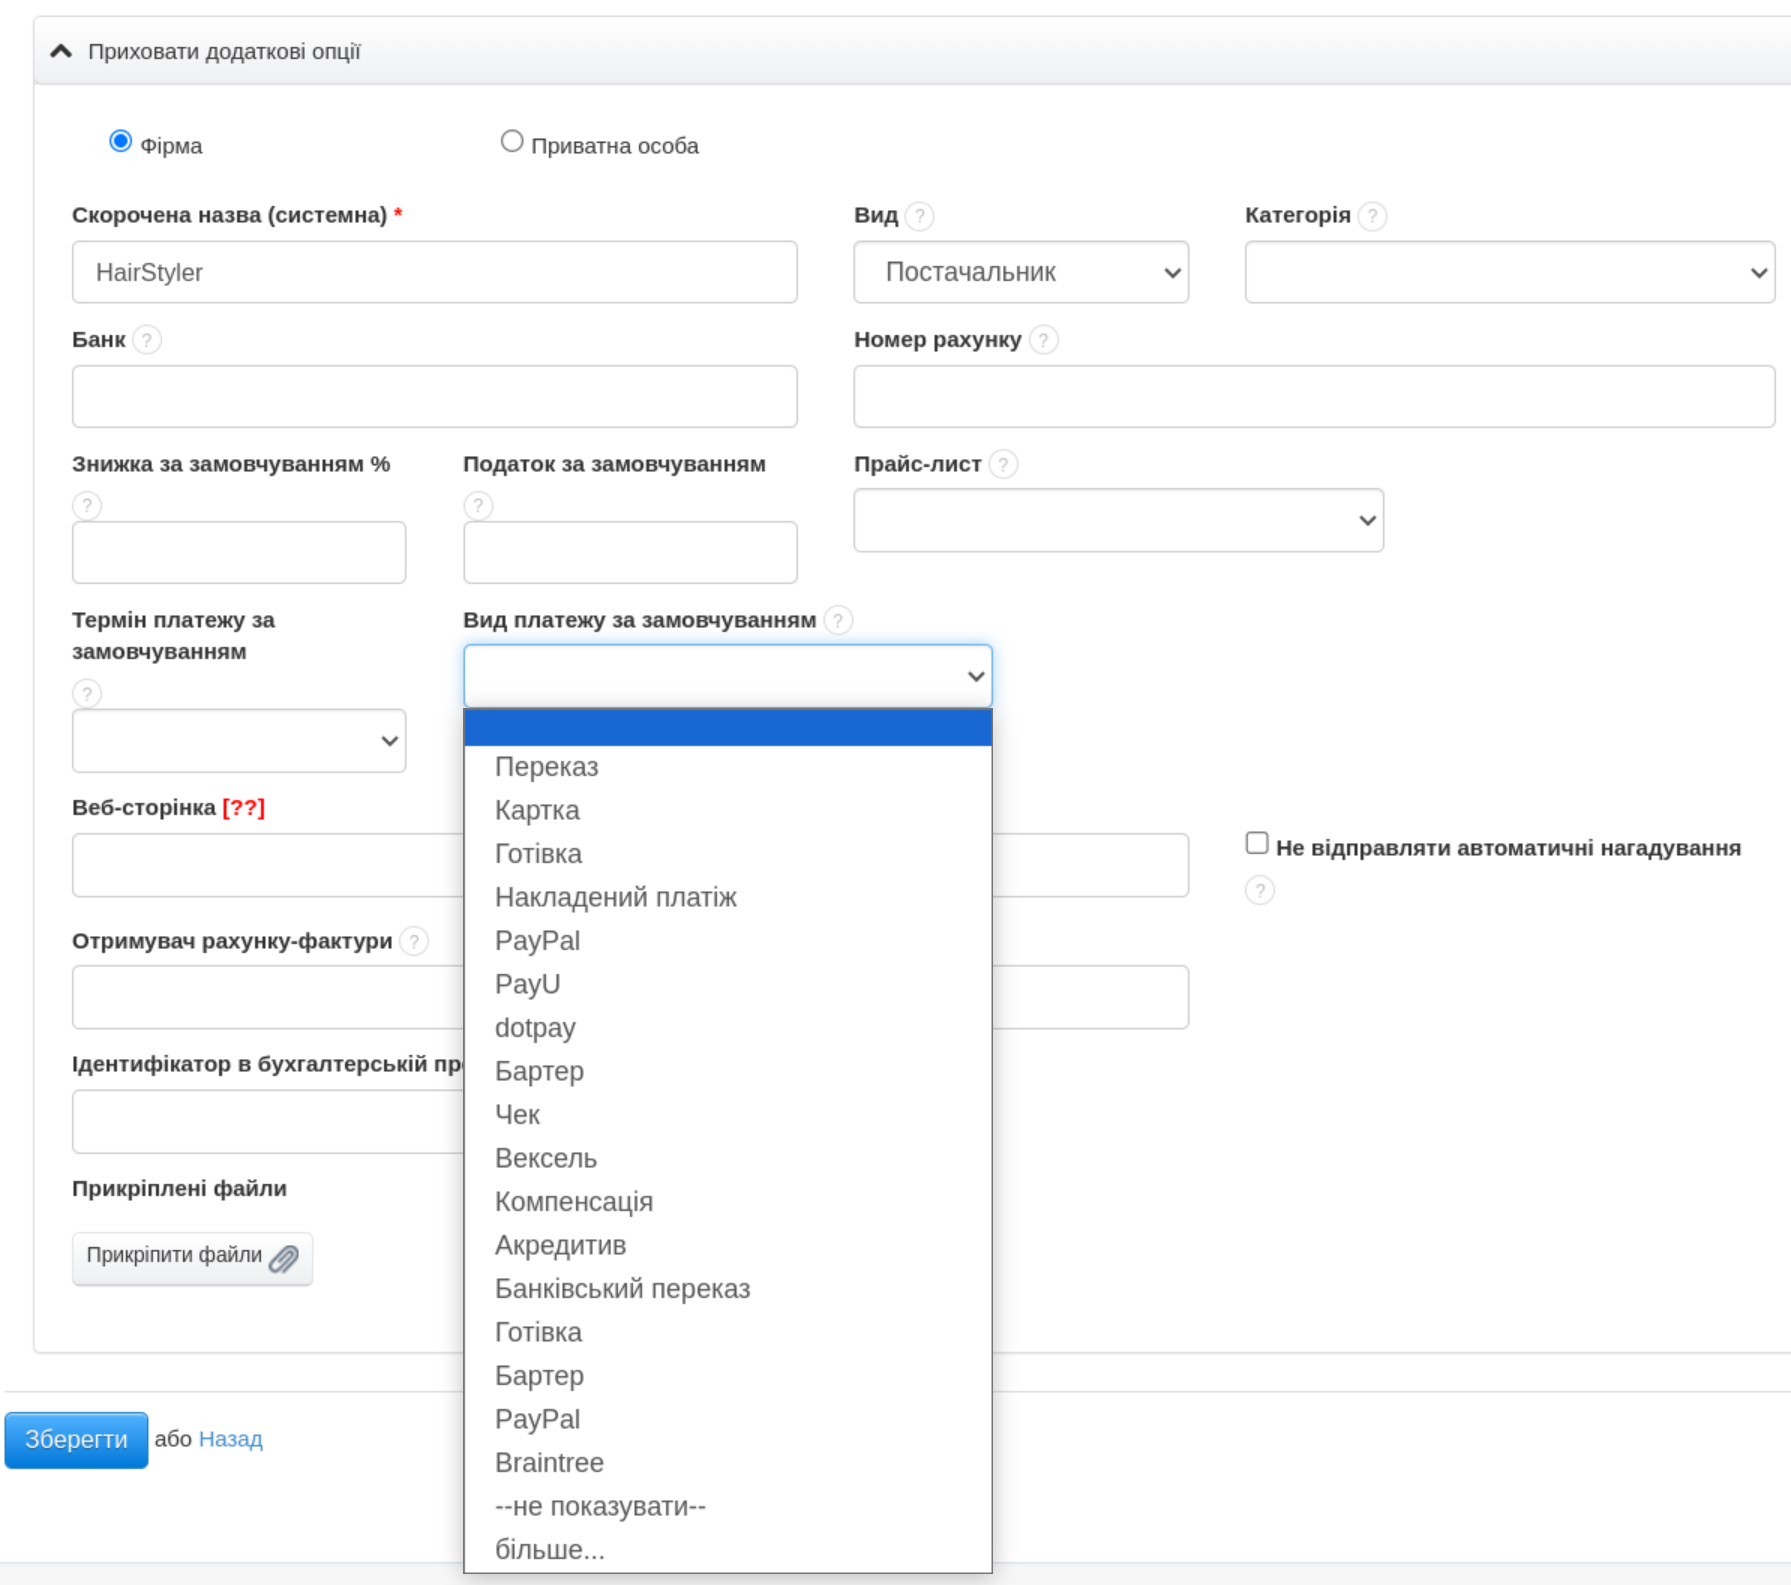Screen dimensions: 1791x1585
Task: Choose Накладений платіж from payment list
Action: (615, 897)
